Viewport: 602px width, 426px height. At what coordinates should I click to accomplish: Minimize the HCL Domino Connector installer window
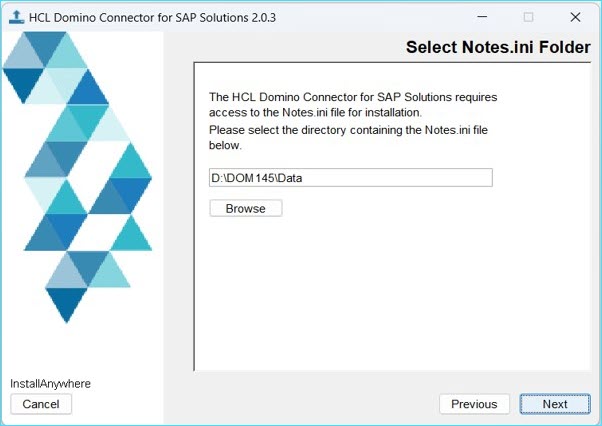[x=482, y=17]
